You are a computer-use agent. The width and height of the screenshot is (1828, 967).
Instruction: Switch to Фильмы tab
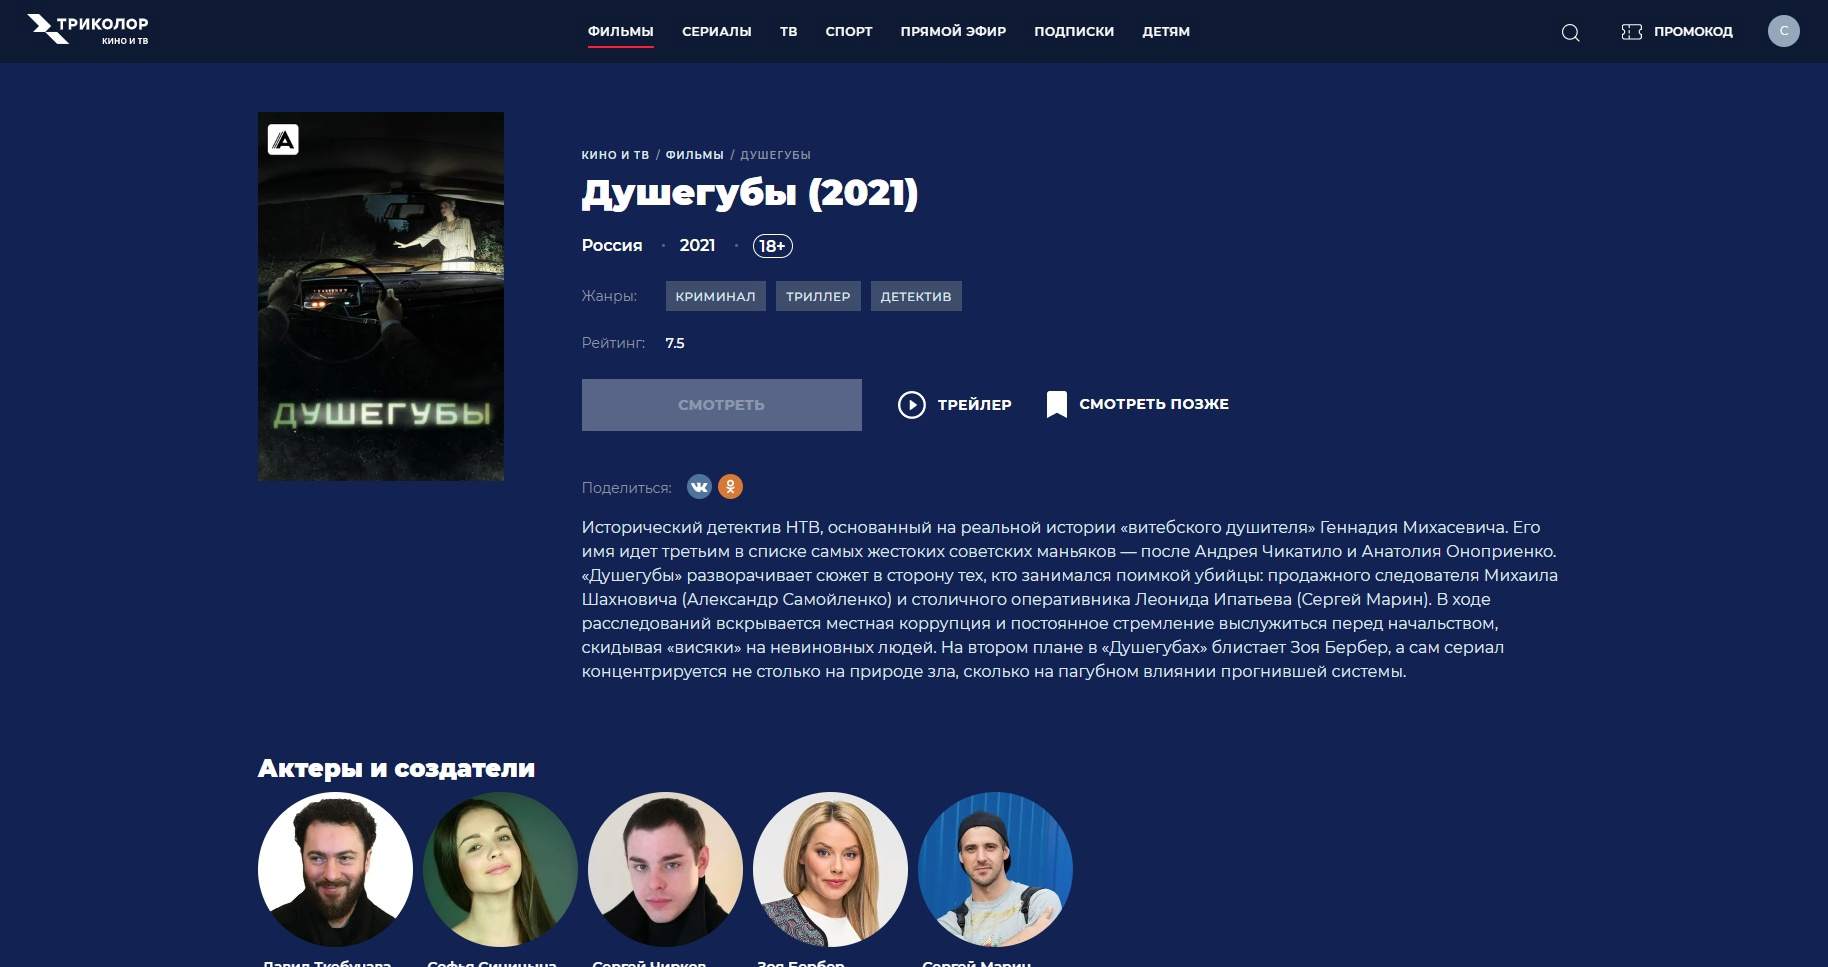tap(621, 32)
